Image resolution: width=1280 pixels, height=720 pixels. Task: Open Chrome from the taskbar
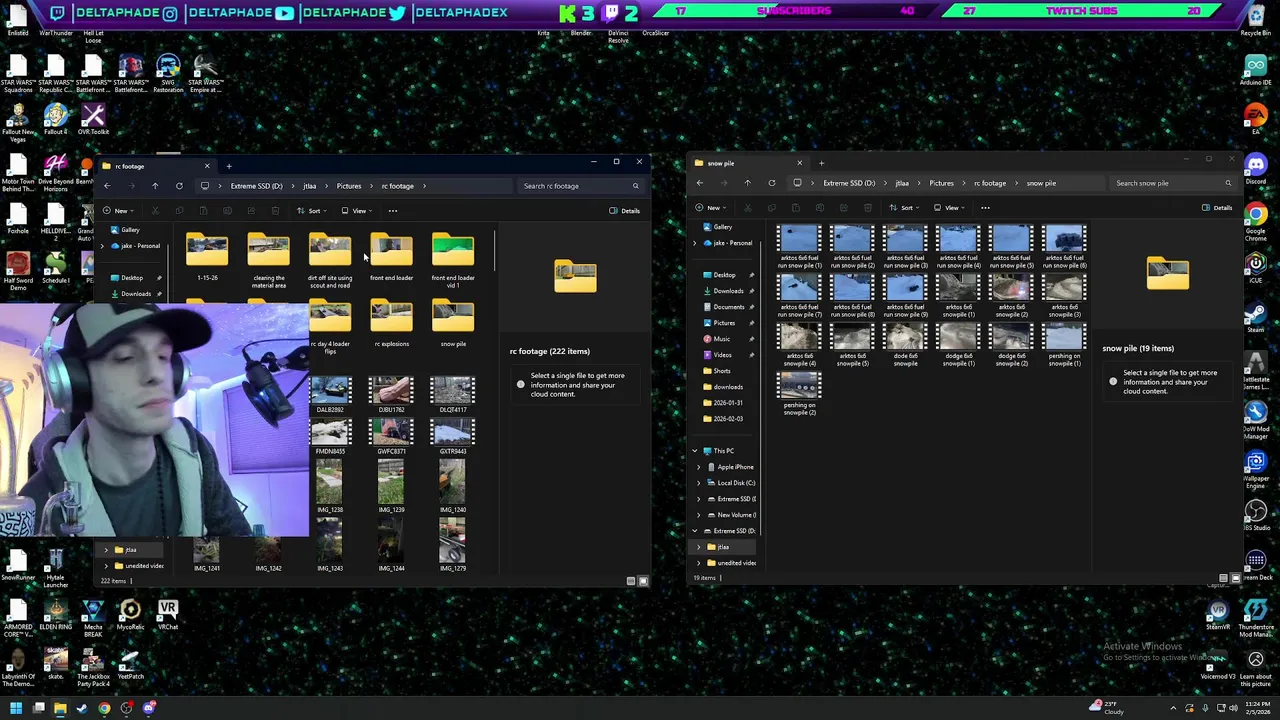[x=104, y=709]
